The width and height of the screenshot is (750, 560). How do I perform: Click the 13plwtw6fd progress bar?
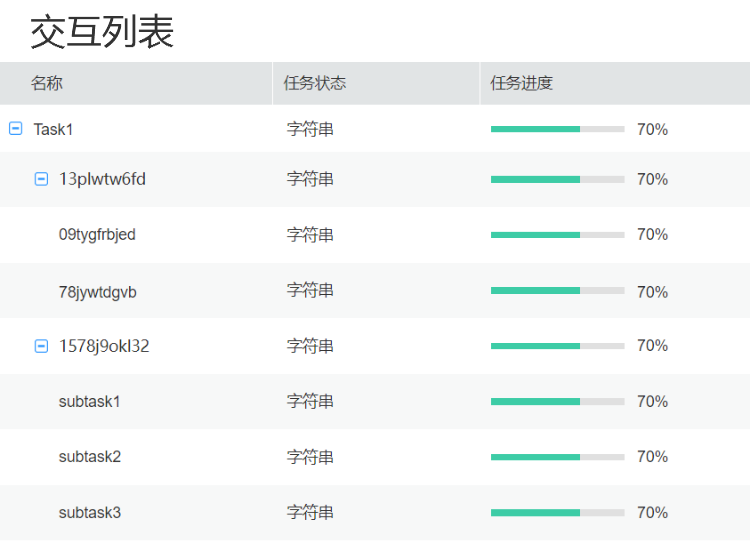[x=558, y=179]
